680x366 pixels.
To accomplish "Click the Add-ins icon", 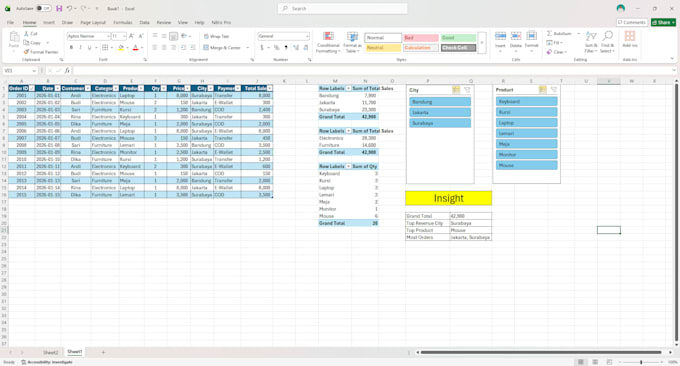I will click(630, 36).
